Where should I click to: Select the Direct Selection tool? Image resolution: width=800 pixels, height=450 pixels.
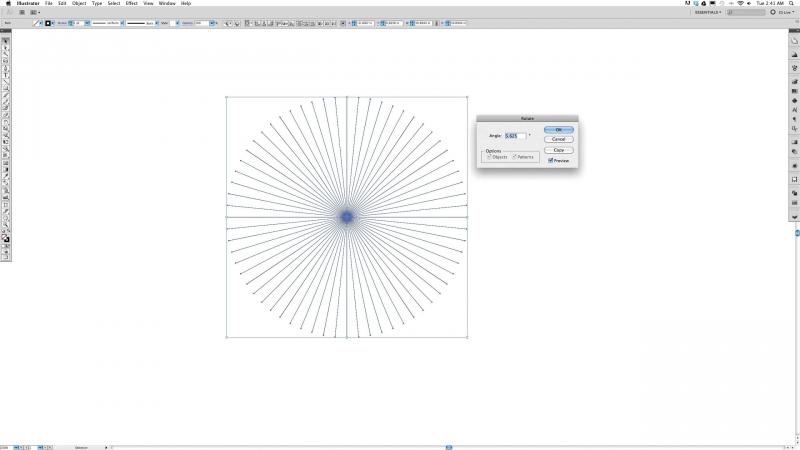point(6,48)
